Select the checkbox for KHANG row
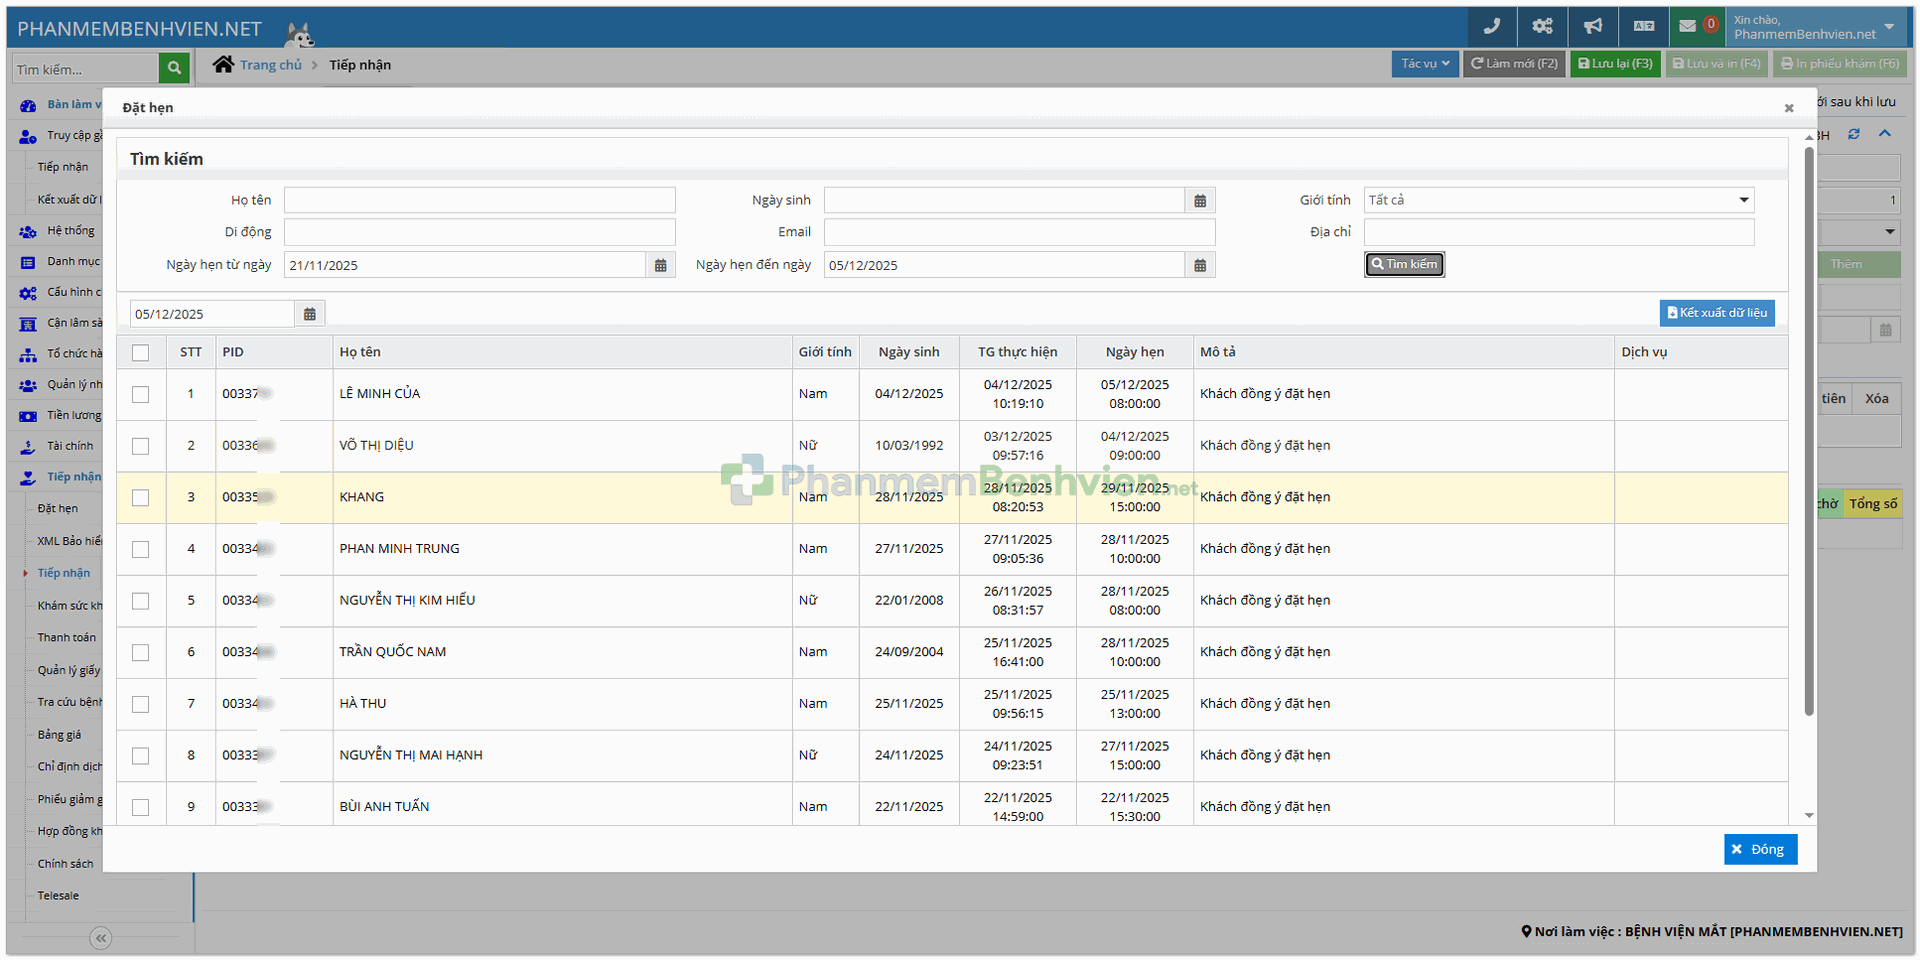This screenshot has height=960, width=1920. pyautogui.click(x=141, y=498)
